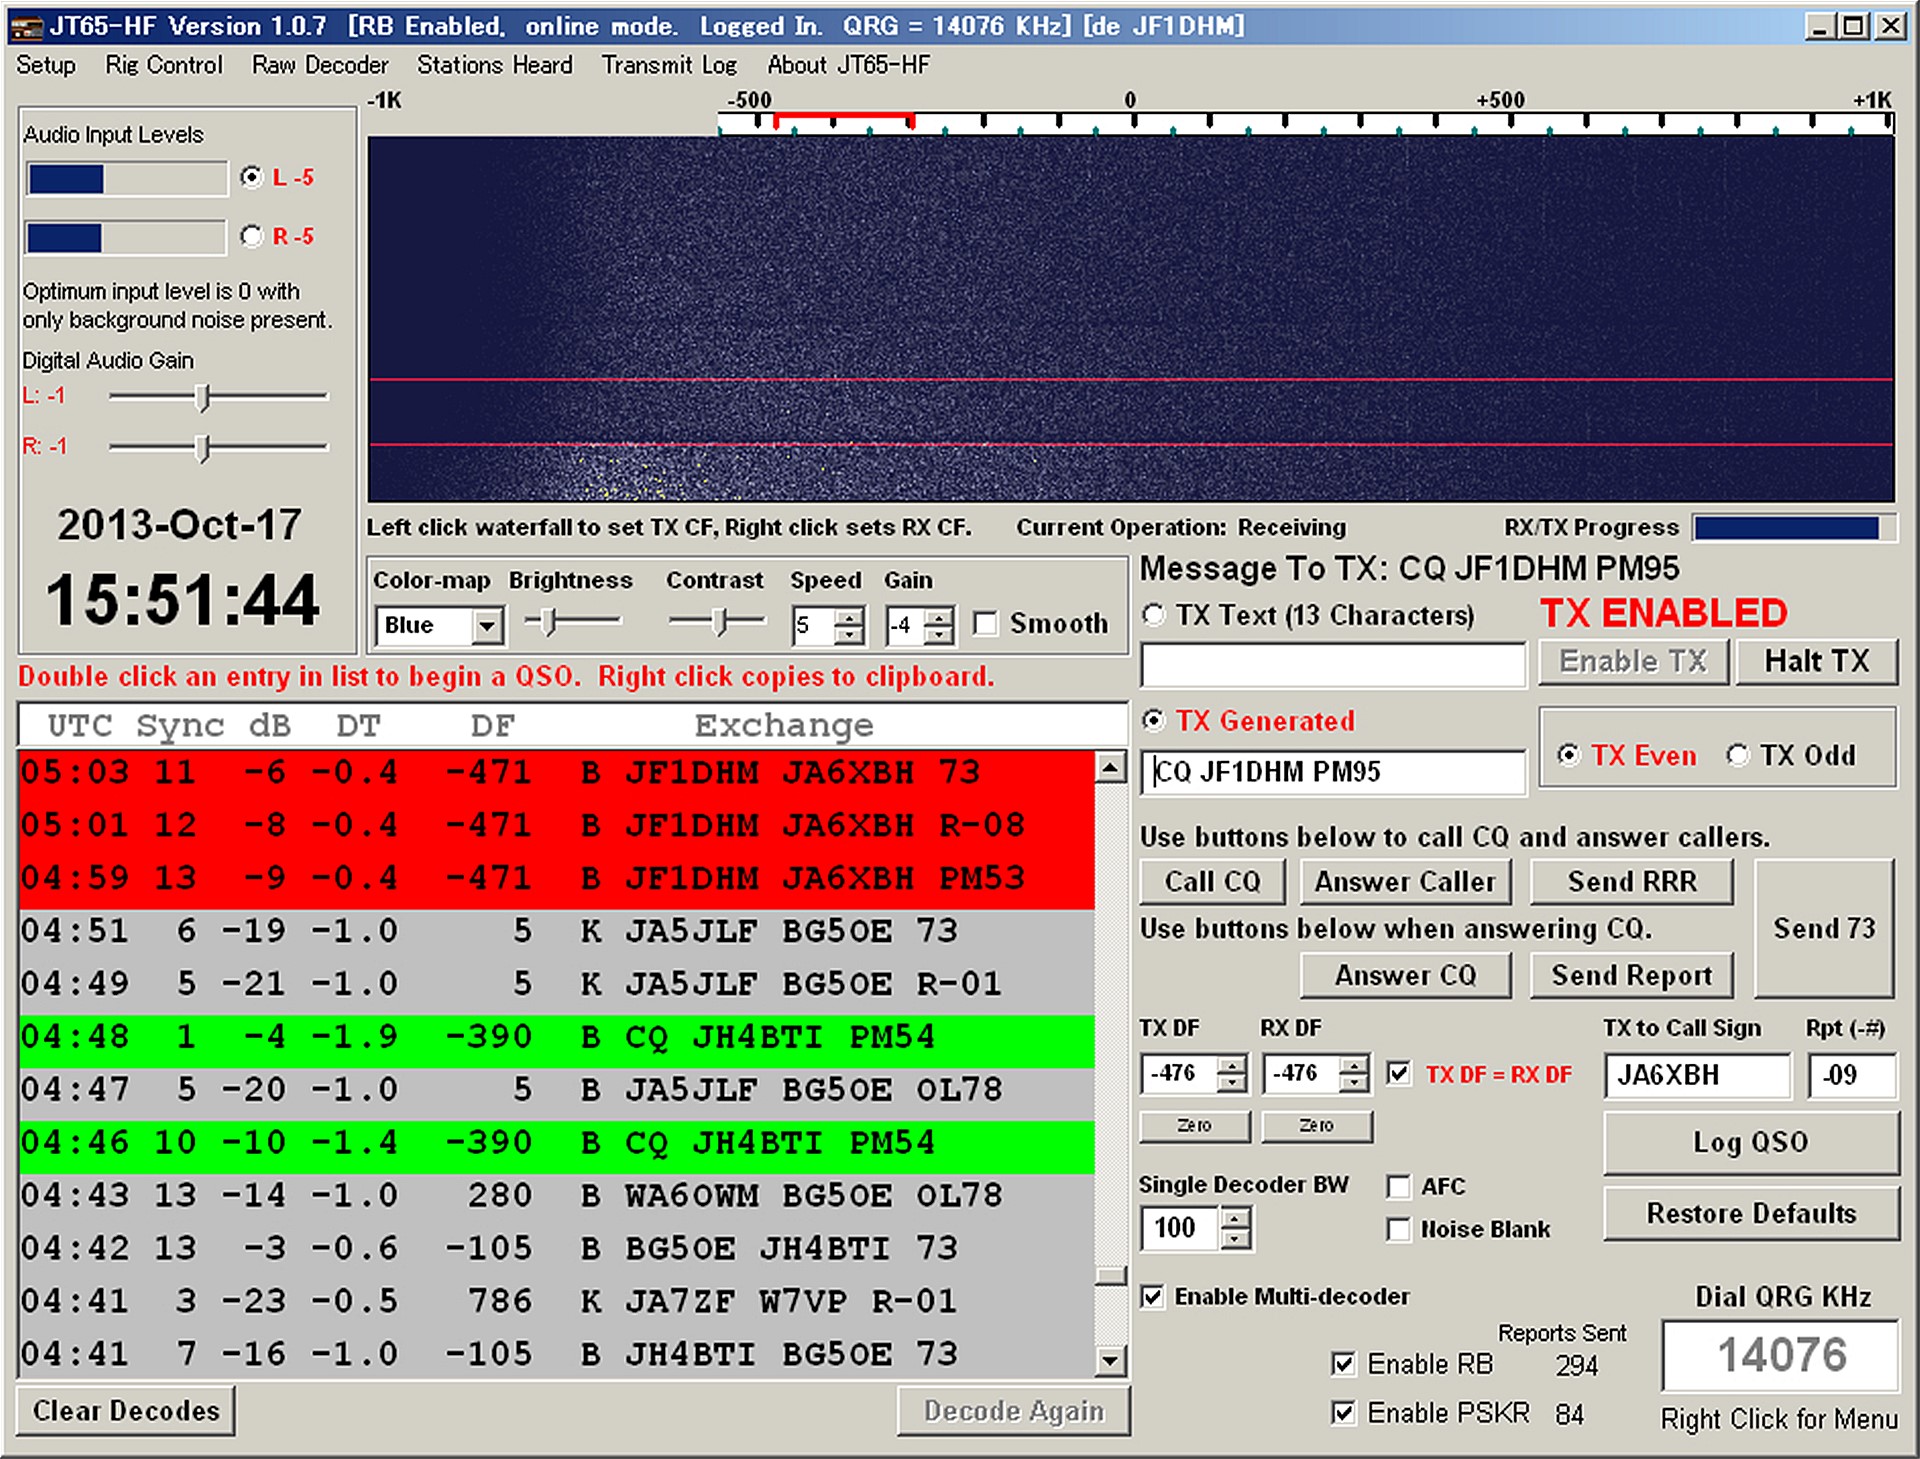Toggle the Enable PSKR checkbox
This screenshot has height=1459, width=1920.
click(x=1344, y=1413)
